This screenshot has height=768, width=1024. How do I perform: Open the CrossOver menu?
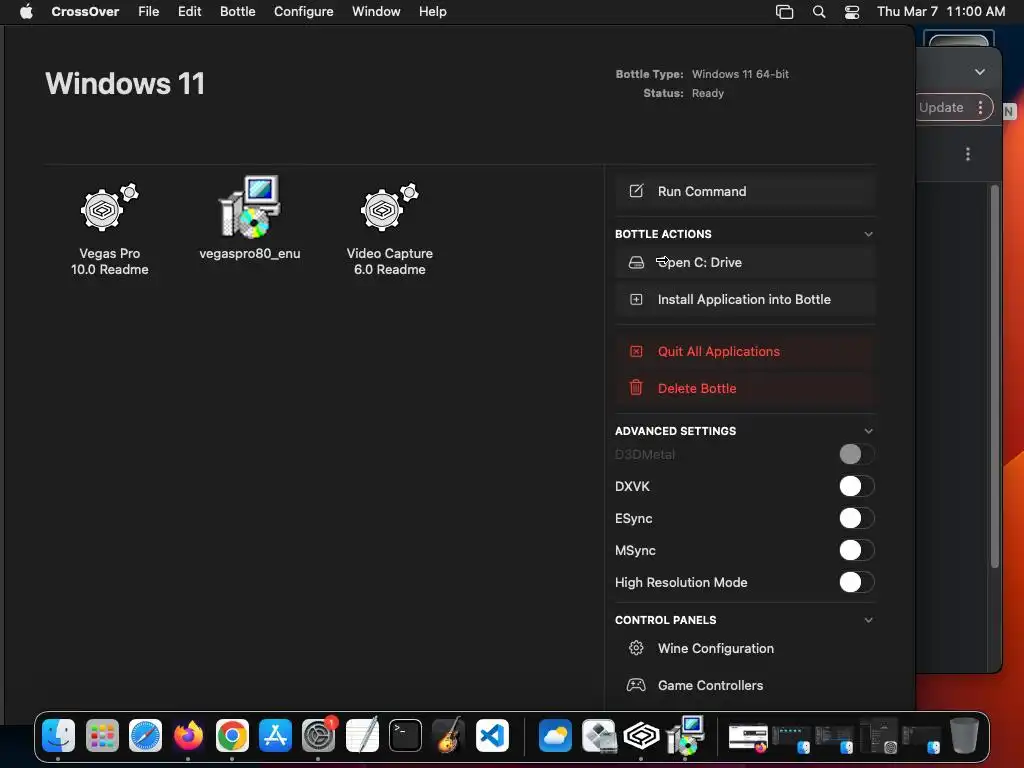85,12
